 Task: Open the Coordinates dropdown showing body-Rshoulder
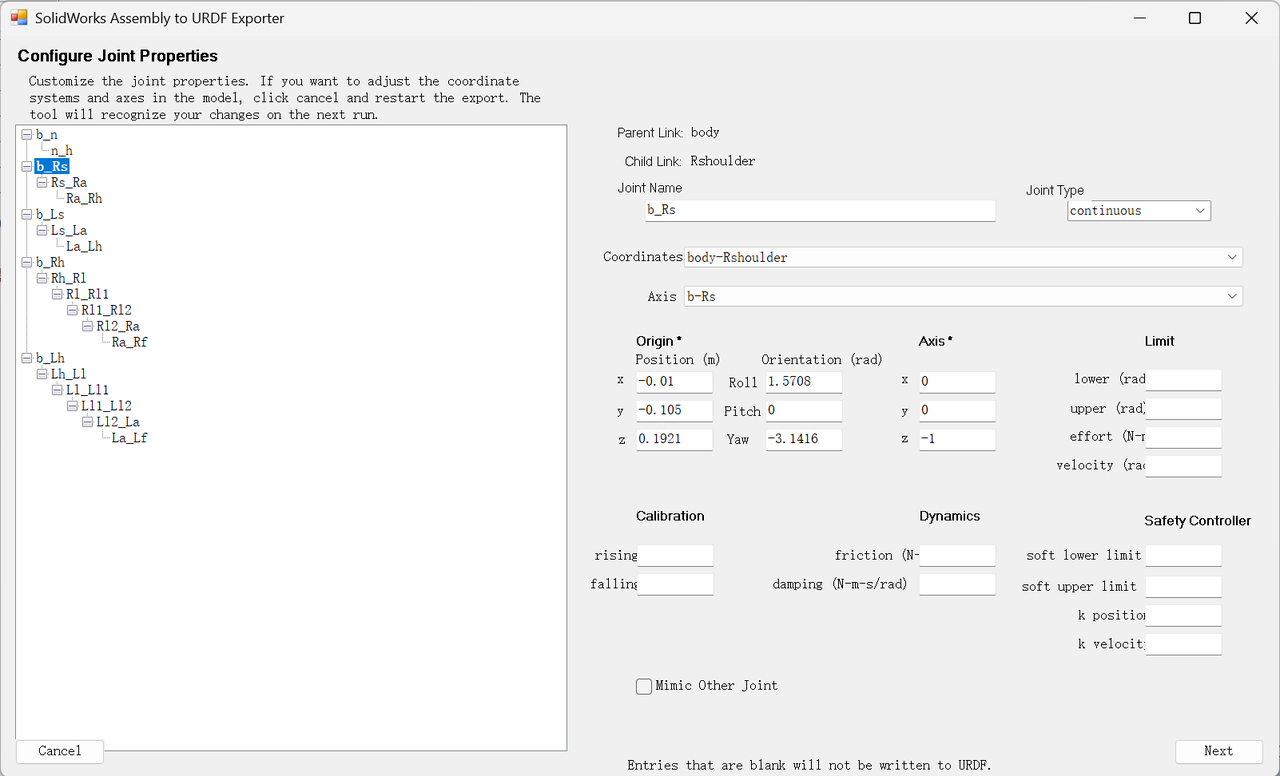coord(964,257)
